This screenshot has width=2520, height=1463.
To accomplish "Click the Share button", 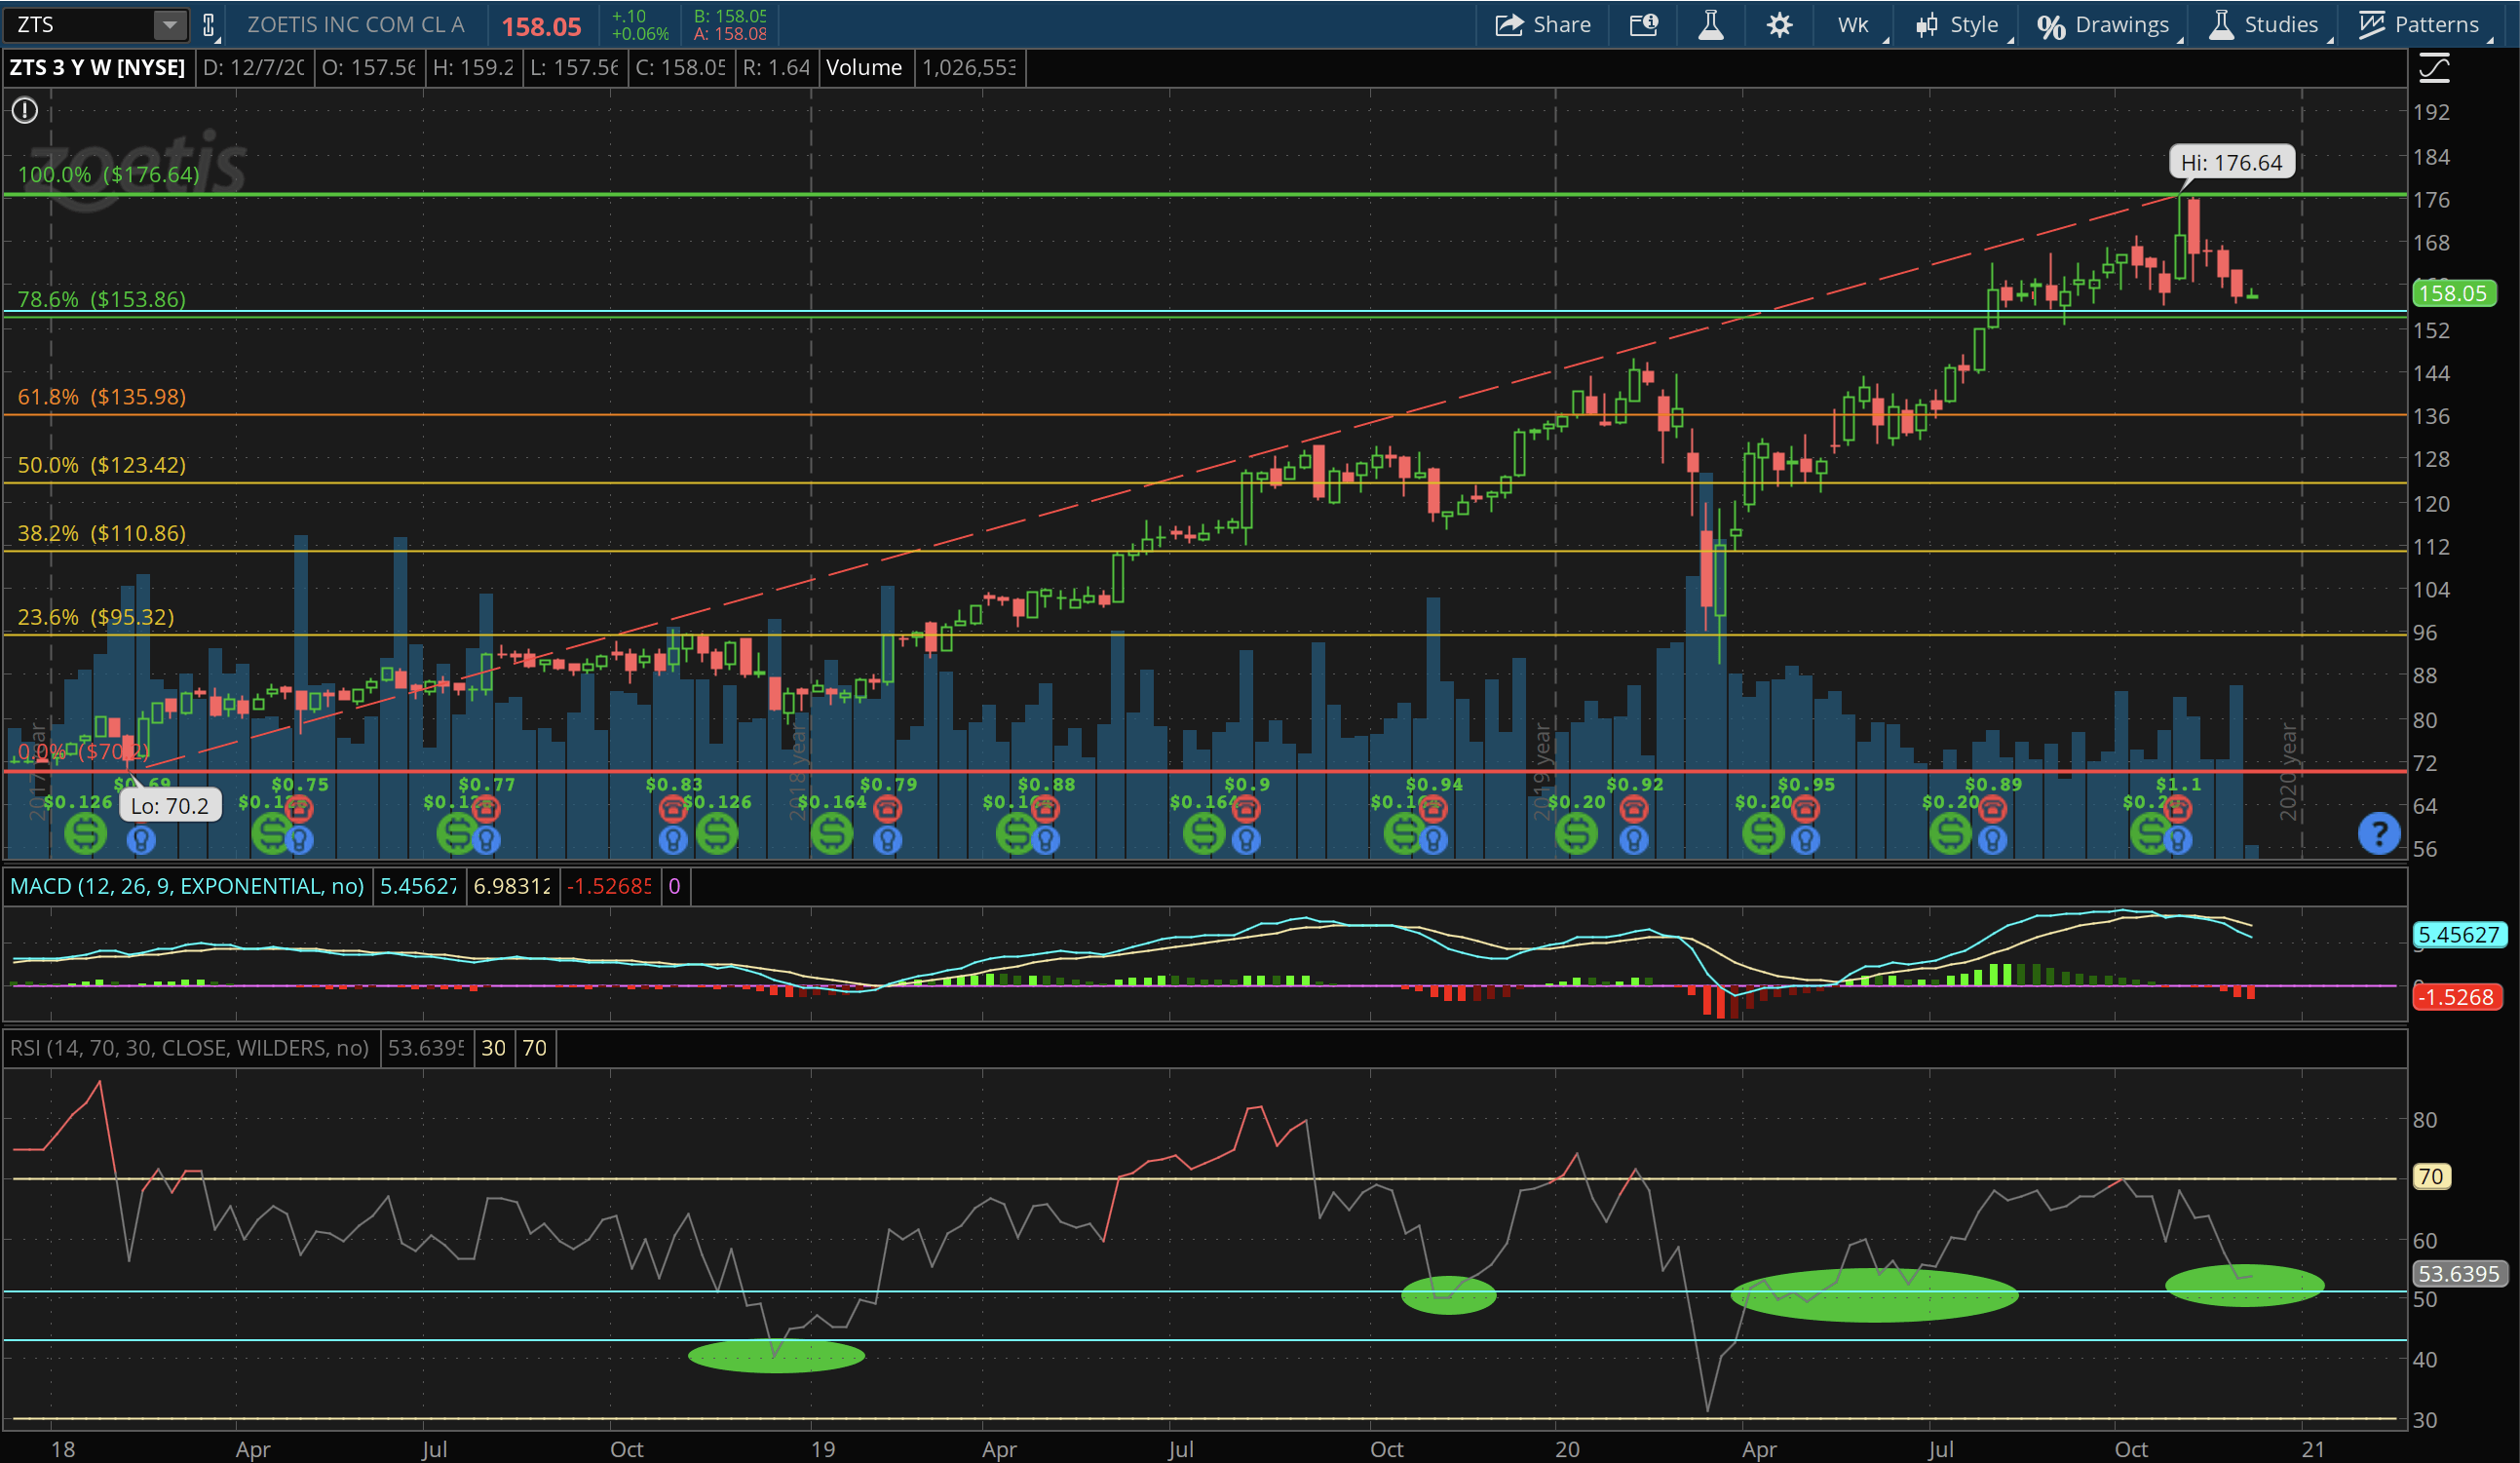I will [x=1543, y=24].
